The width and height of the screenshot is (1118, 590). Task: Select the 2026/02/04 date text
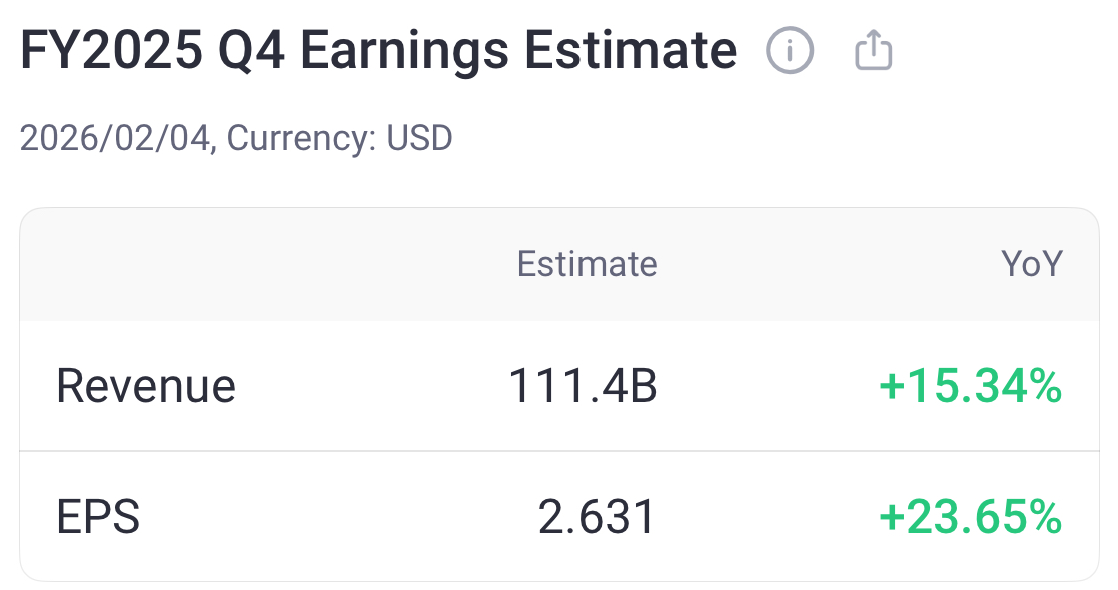[113, 139]
